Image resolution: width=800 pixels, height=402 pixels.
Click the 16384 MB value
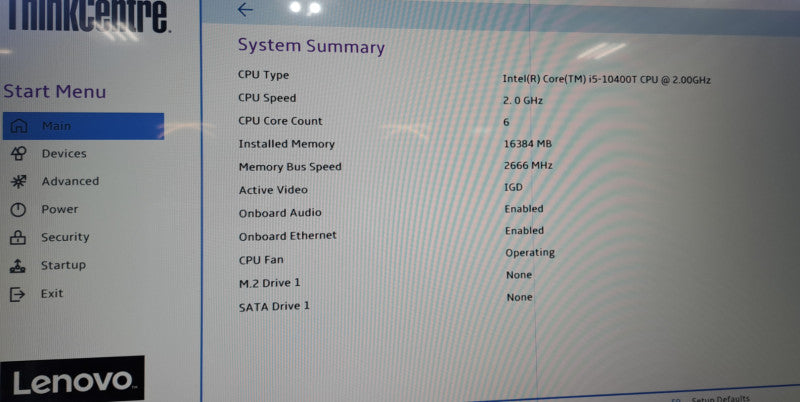528,144
